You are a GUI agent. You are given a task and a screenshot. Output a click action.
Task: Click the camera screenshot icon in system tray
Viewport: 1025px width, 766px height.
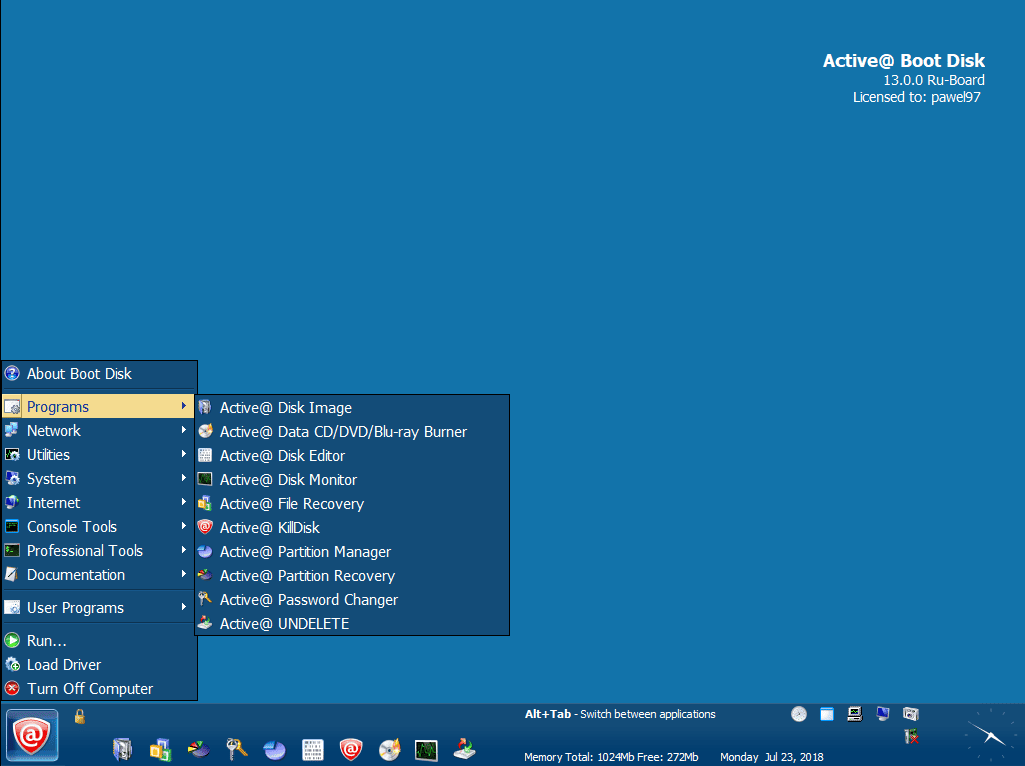tap(910, 714)
